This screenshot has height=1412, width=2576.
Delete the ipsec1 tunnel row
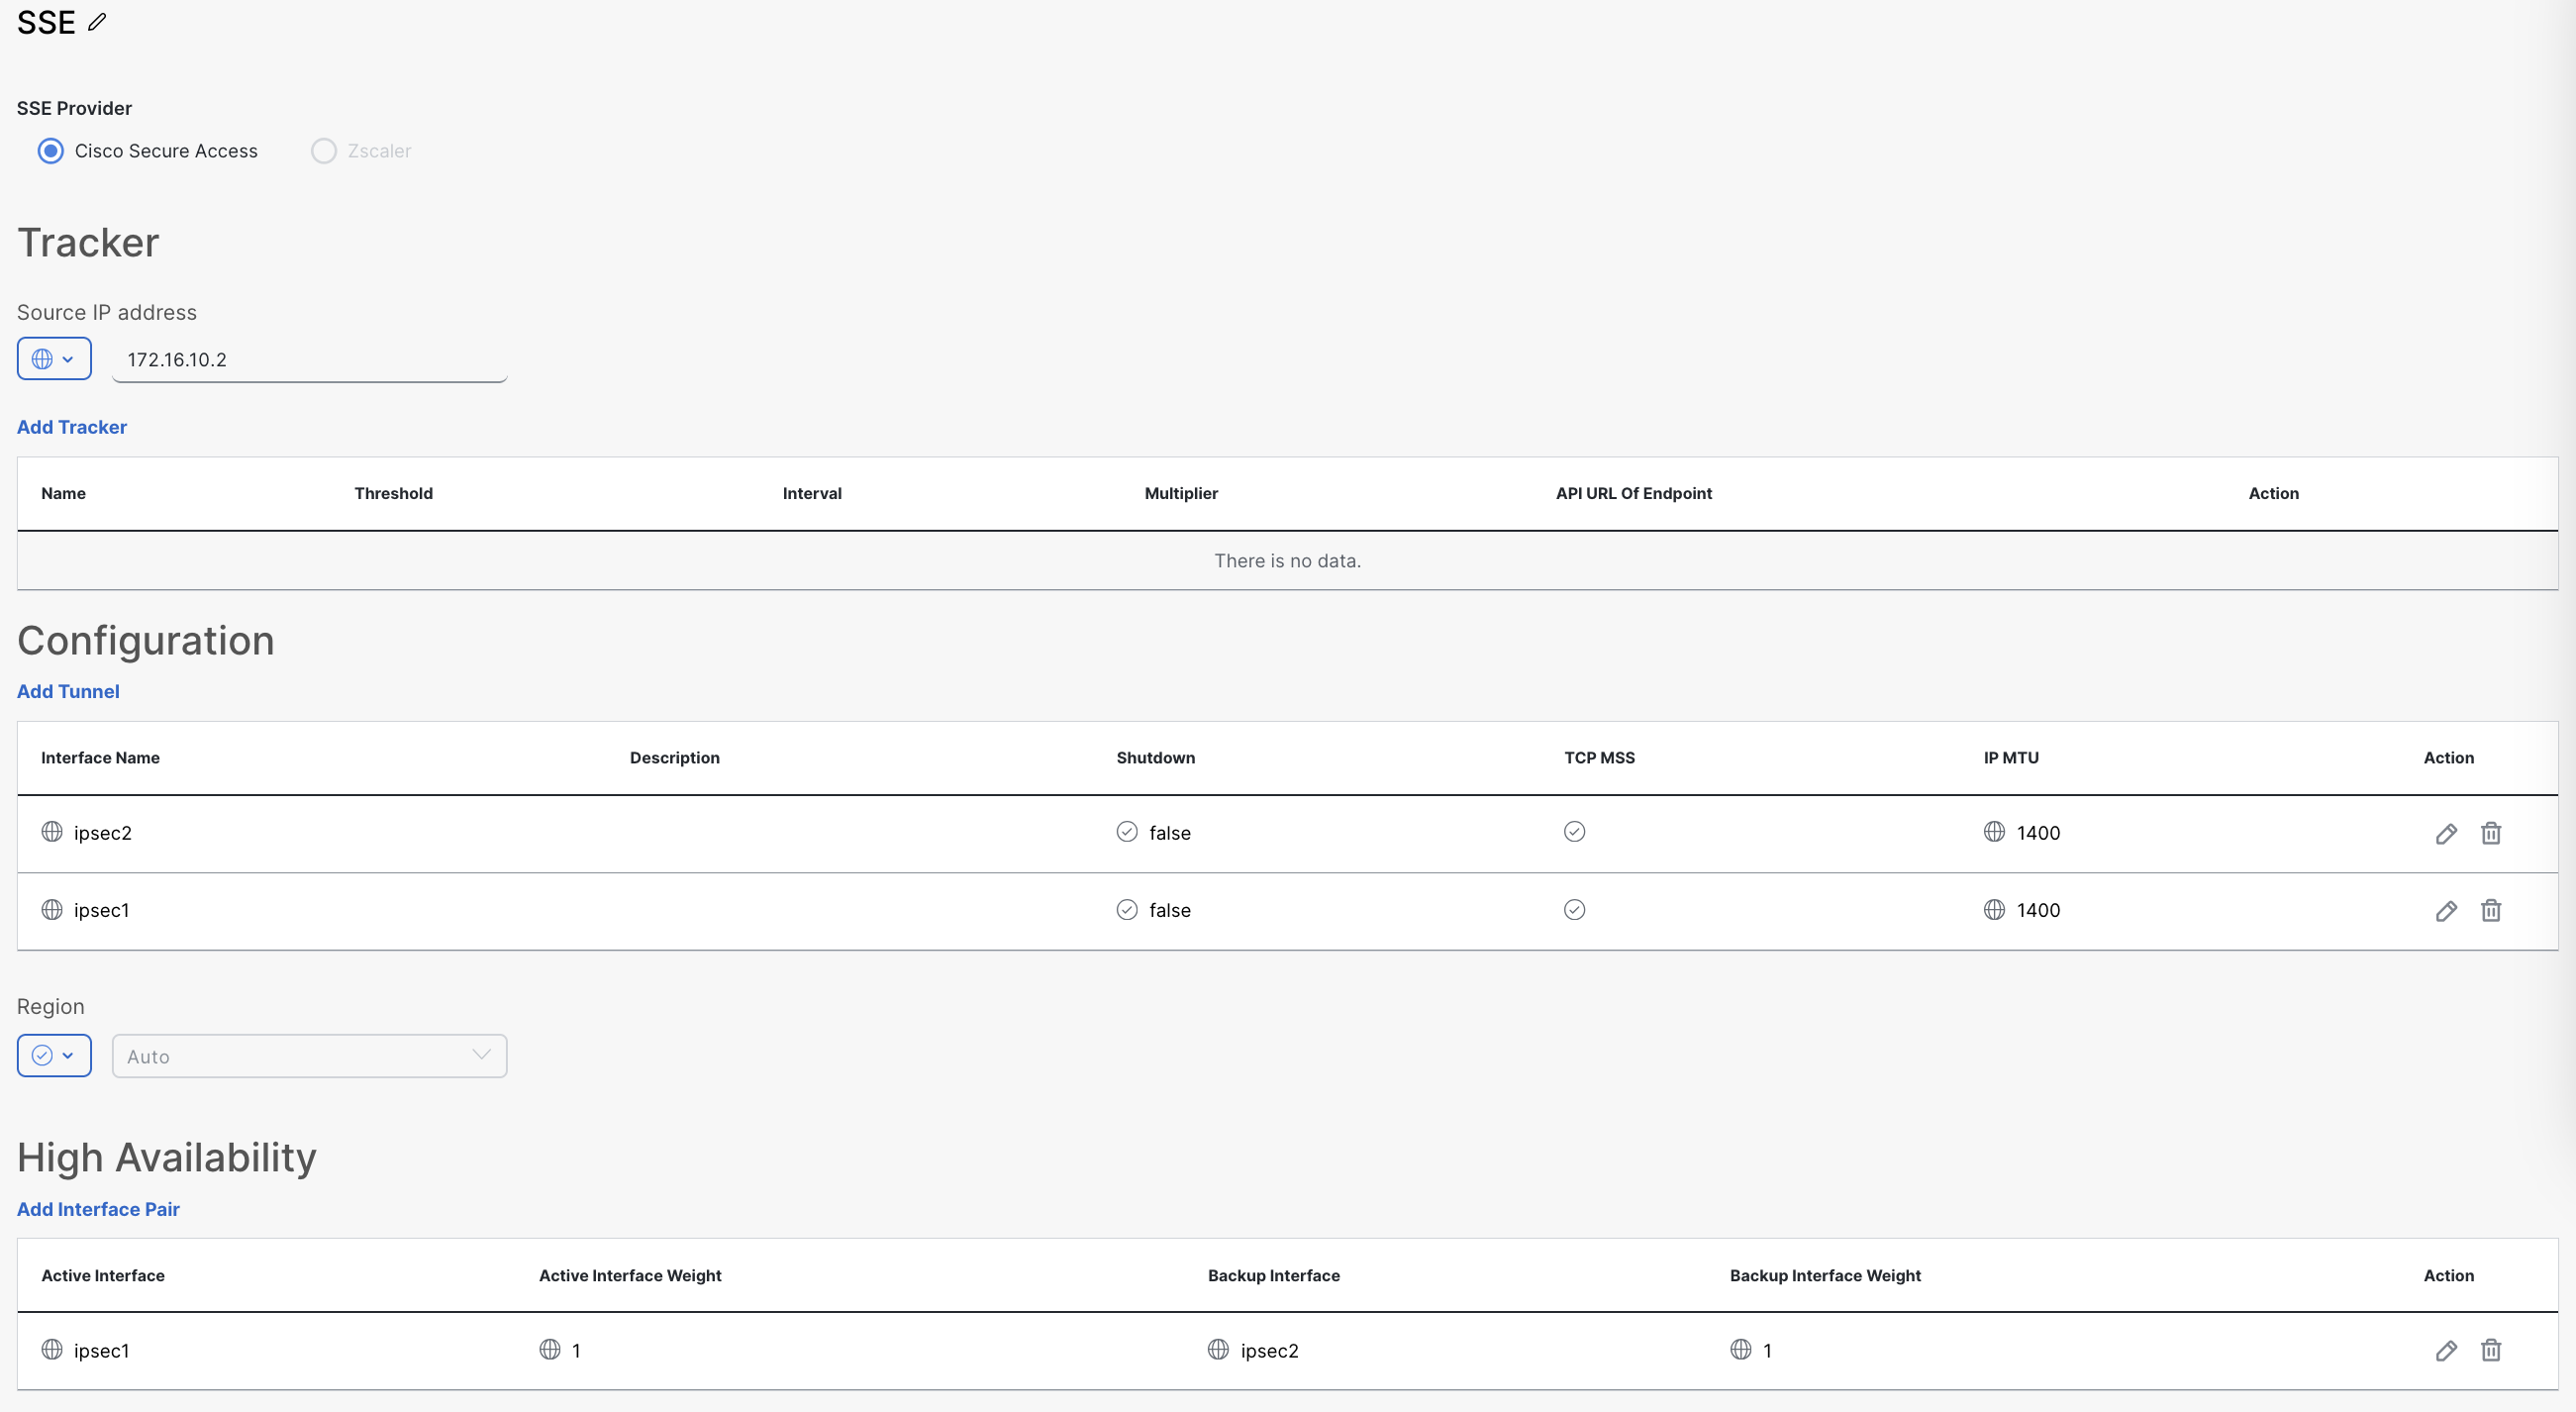tap(2490, 910)
